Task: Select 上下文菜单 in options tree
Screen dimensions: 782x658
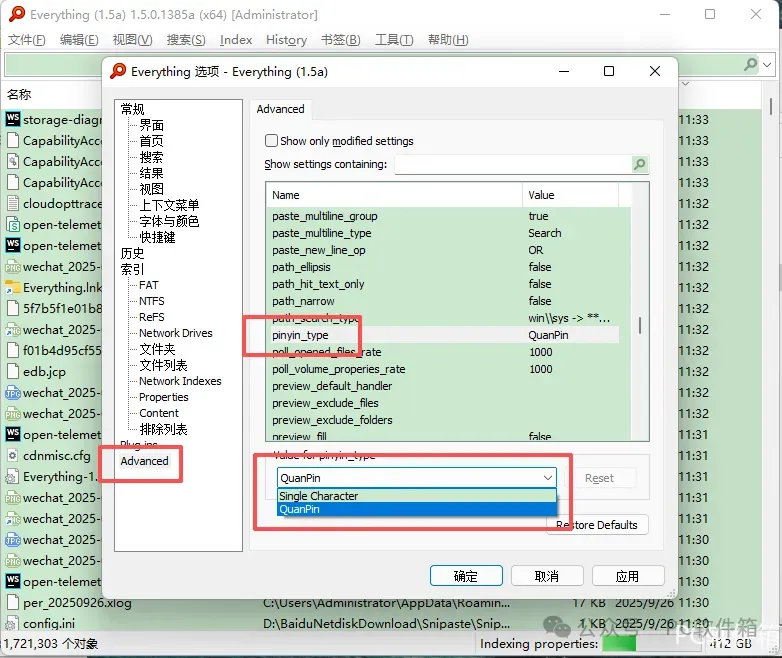Action: pyautogui.click(x=169, y=205)
